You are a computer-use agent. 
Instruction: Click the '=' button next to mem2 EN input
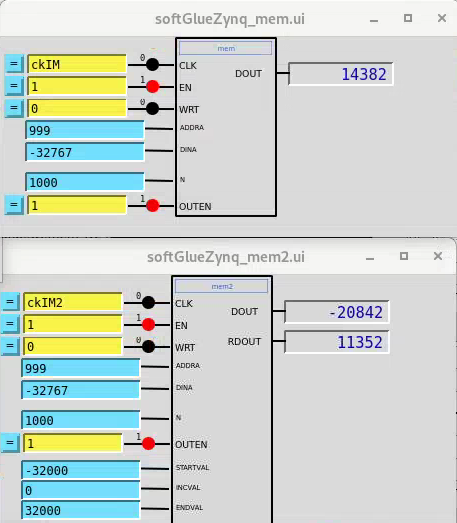[x=10, y=324]
